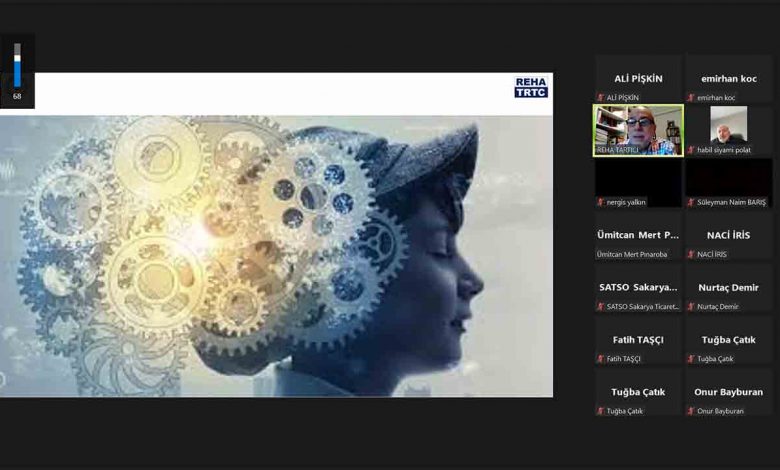Click Nurtaç Demir's muted mic icon
This screenshot has width=780, height=470.
pos(690,306)
